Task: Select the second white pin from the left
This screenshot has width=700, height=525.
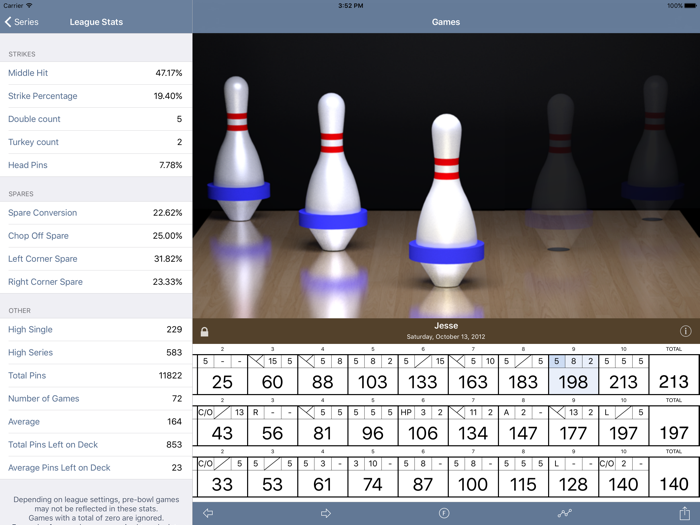Action: pyautogui.click(x=333, y=172)
